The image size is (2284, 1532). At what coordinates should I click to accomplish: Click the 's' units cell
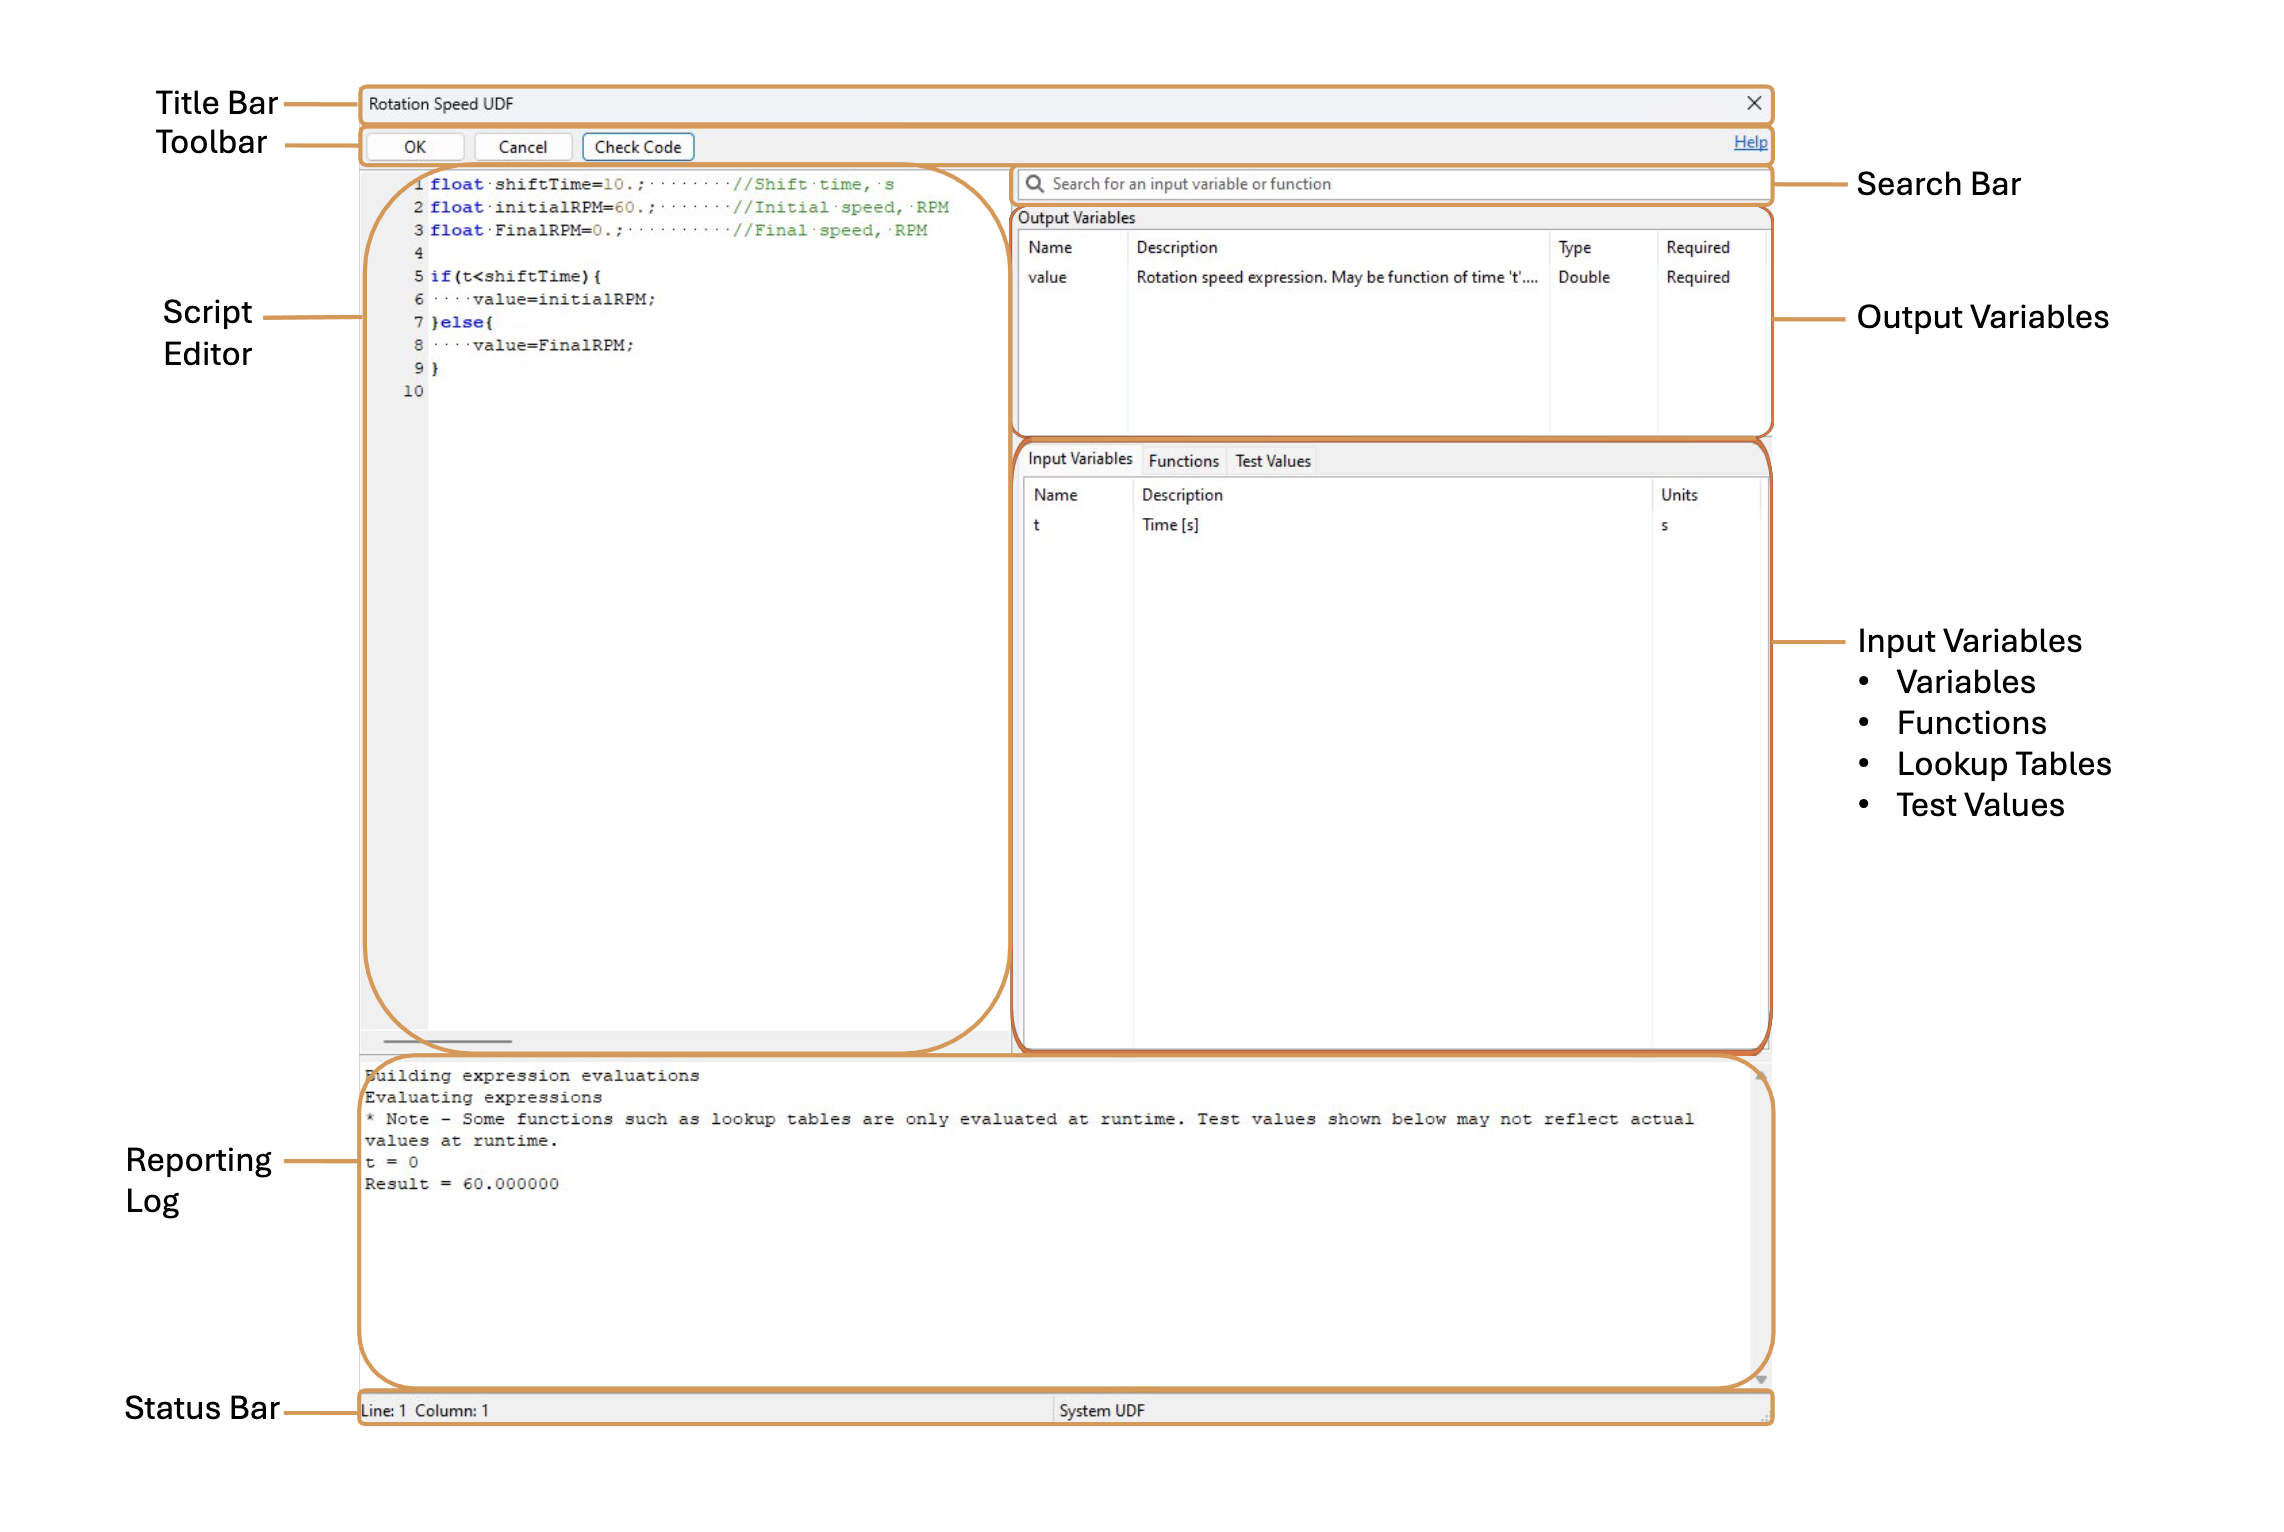coord(1664,525)
